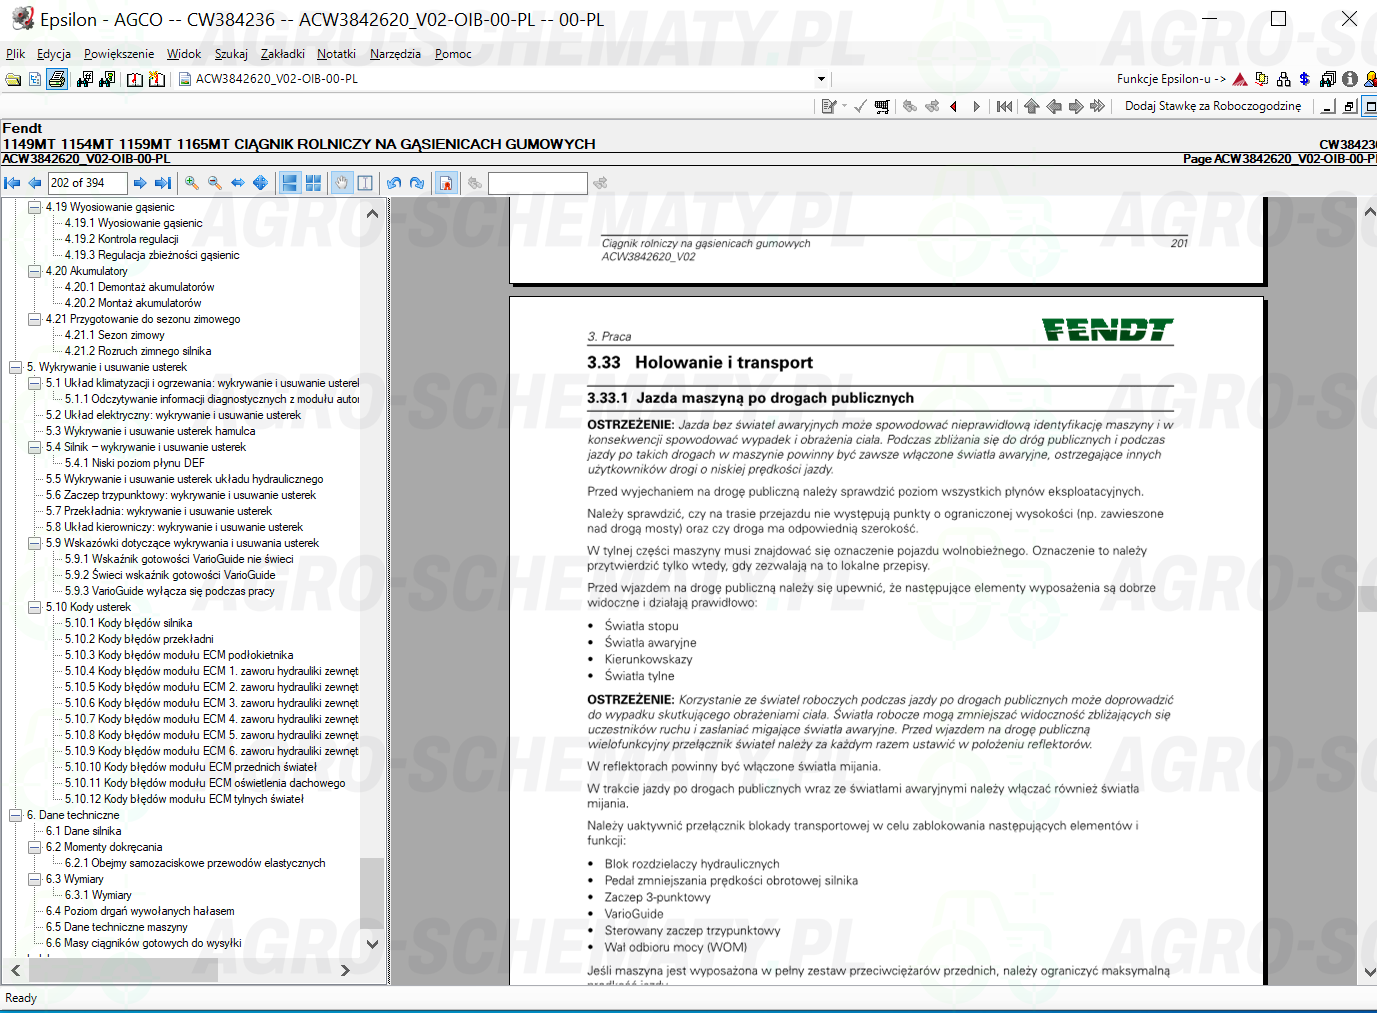
Task: Click Dodaj Stawkę za Roboczogodzinę button
Action: tap(1213, 106)
